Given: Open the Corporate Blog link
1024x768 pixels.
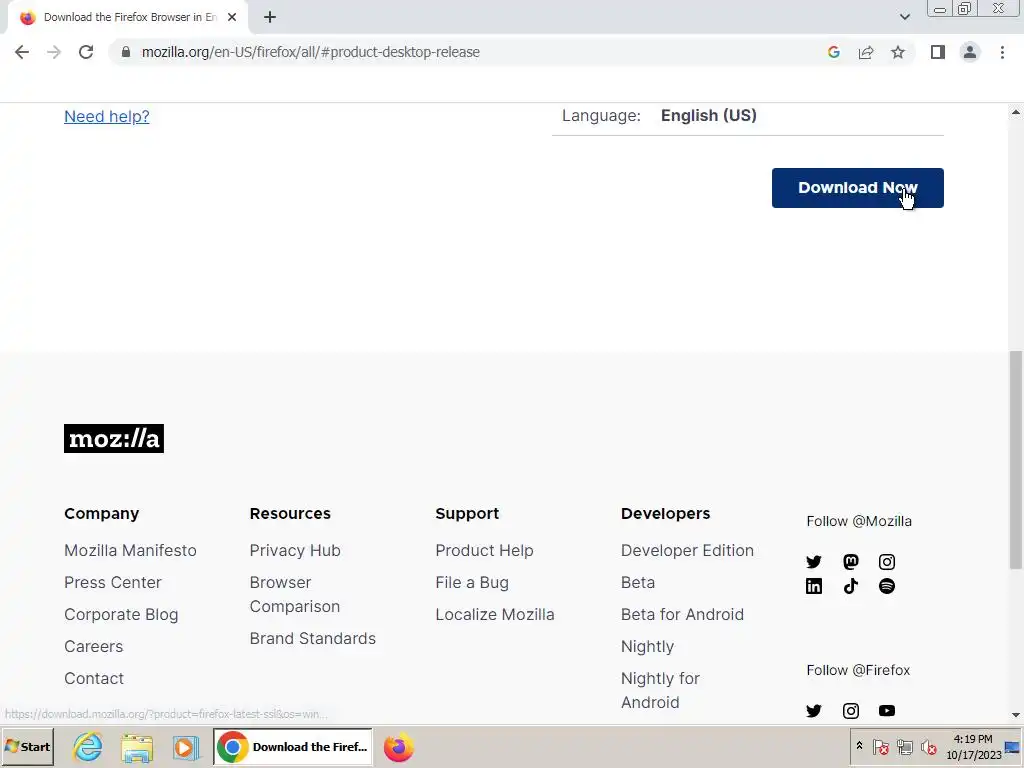Looking at the screenshot, I should [x=121, y=615].
